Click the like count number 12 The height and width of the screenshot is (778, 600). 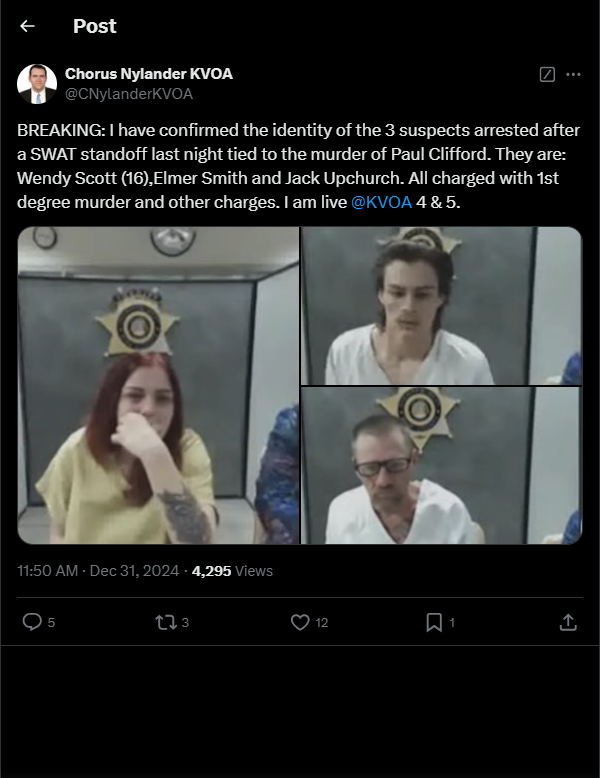coord(322,622)
